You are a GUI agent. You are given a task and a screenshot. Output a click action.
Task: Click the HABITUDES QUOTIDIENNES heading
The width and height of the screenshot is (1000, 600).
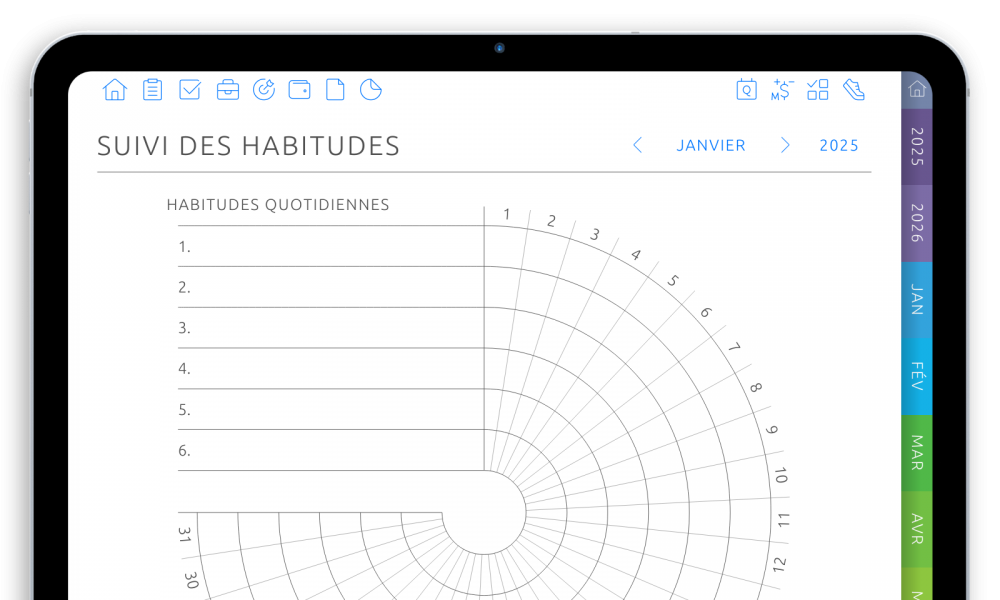coord(277,205)
